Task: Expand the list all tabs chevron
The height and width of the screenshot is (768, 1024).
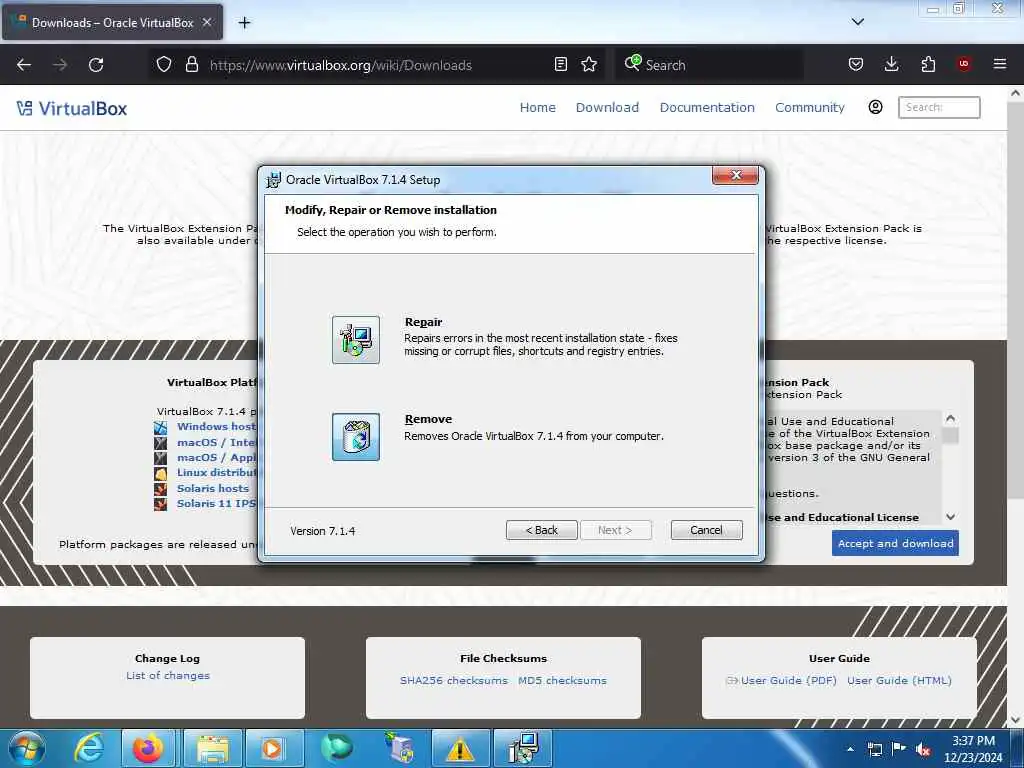Action: click(857, 22)
